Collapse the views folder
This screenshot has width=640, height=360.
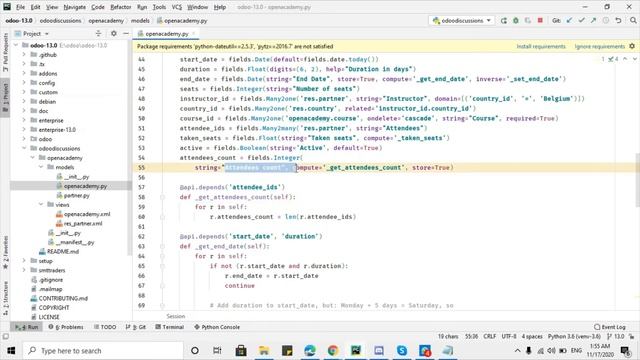click(x=41, y=204)
